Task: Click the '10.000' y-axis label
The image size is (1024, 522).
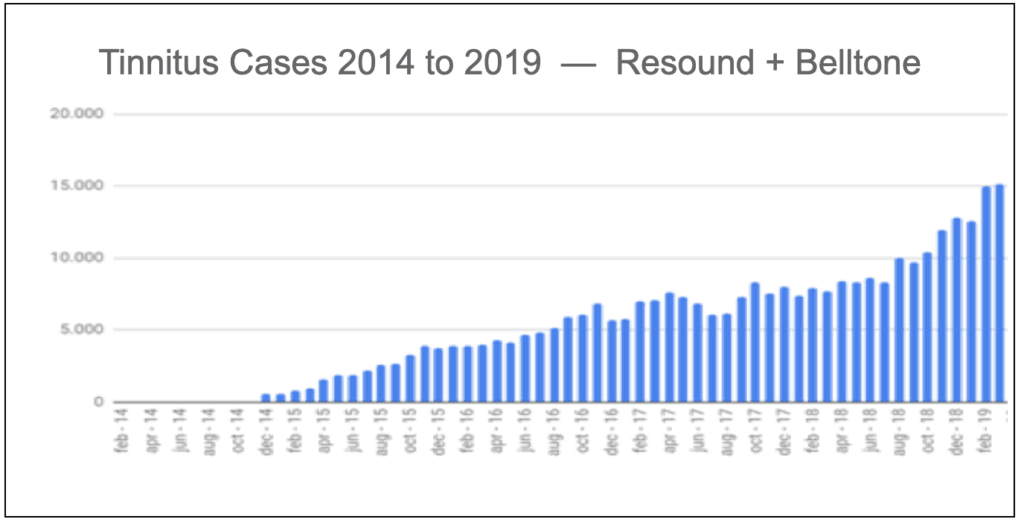Action: point(77,257)
